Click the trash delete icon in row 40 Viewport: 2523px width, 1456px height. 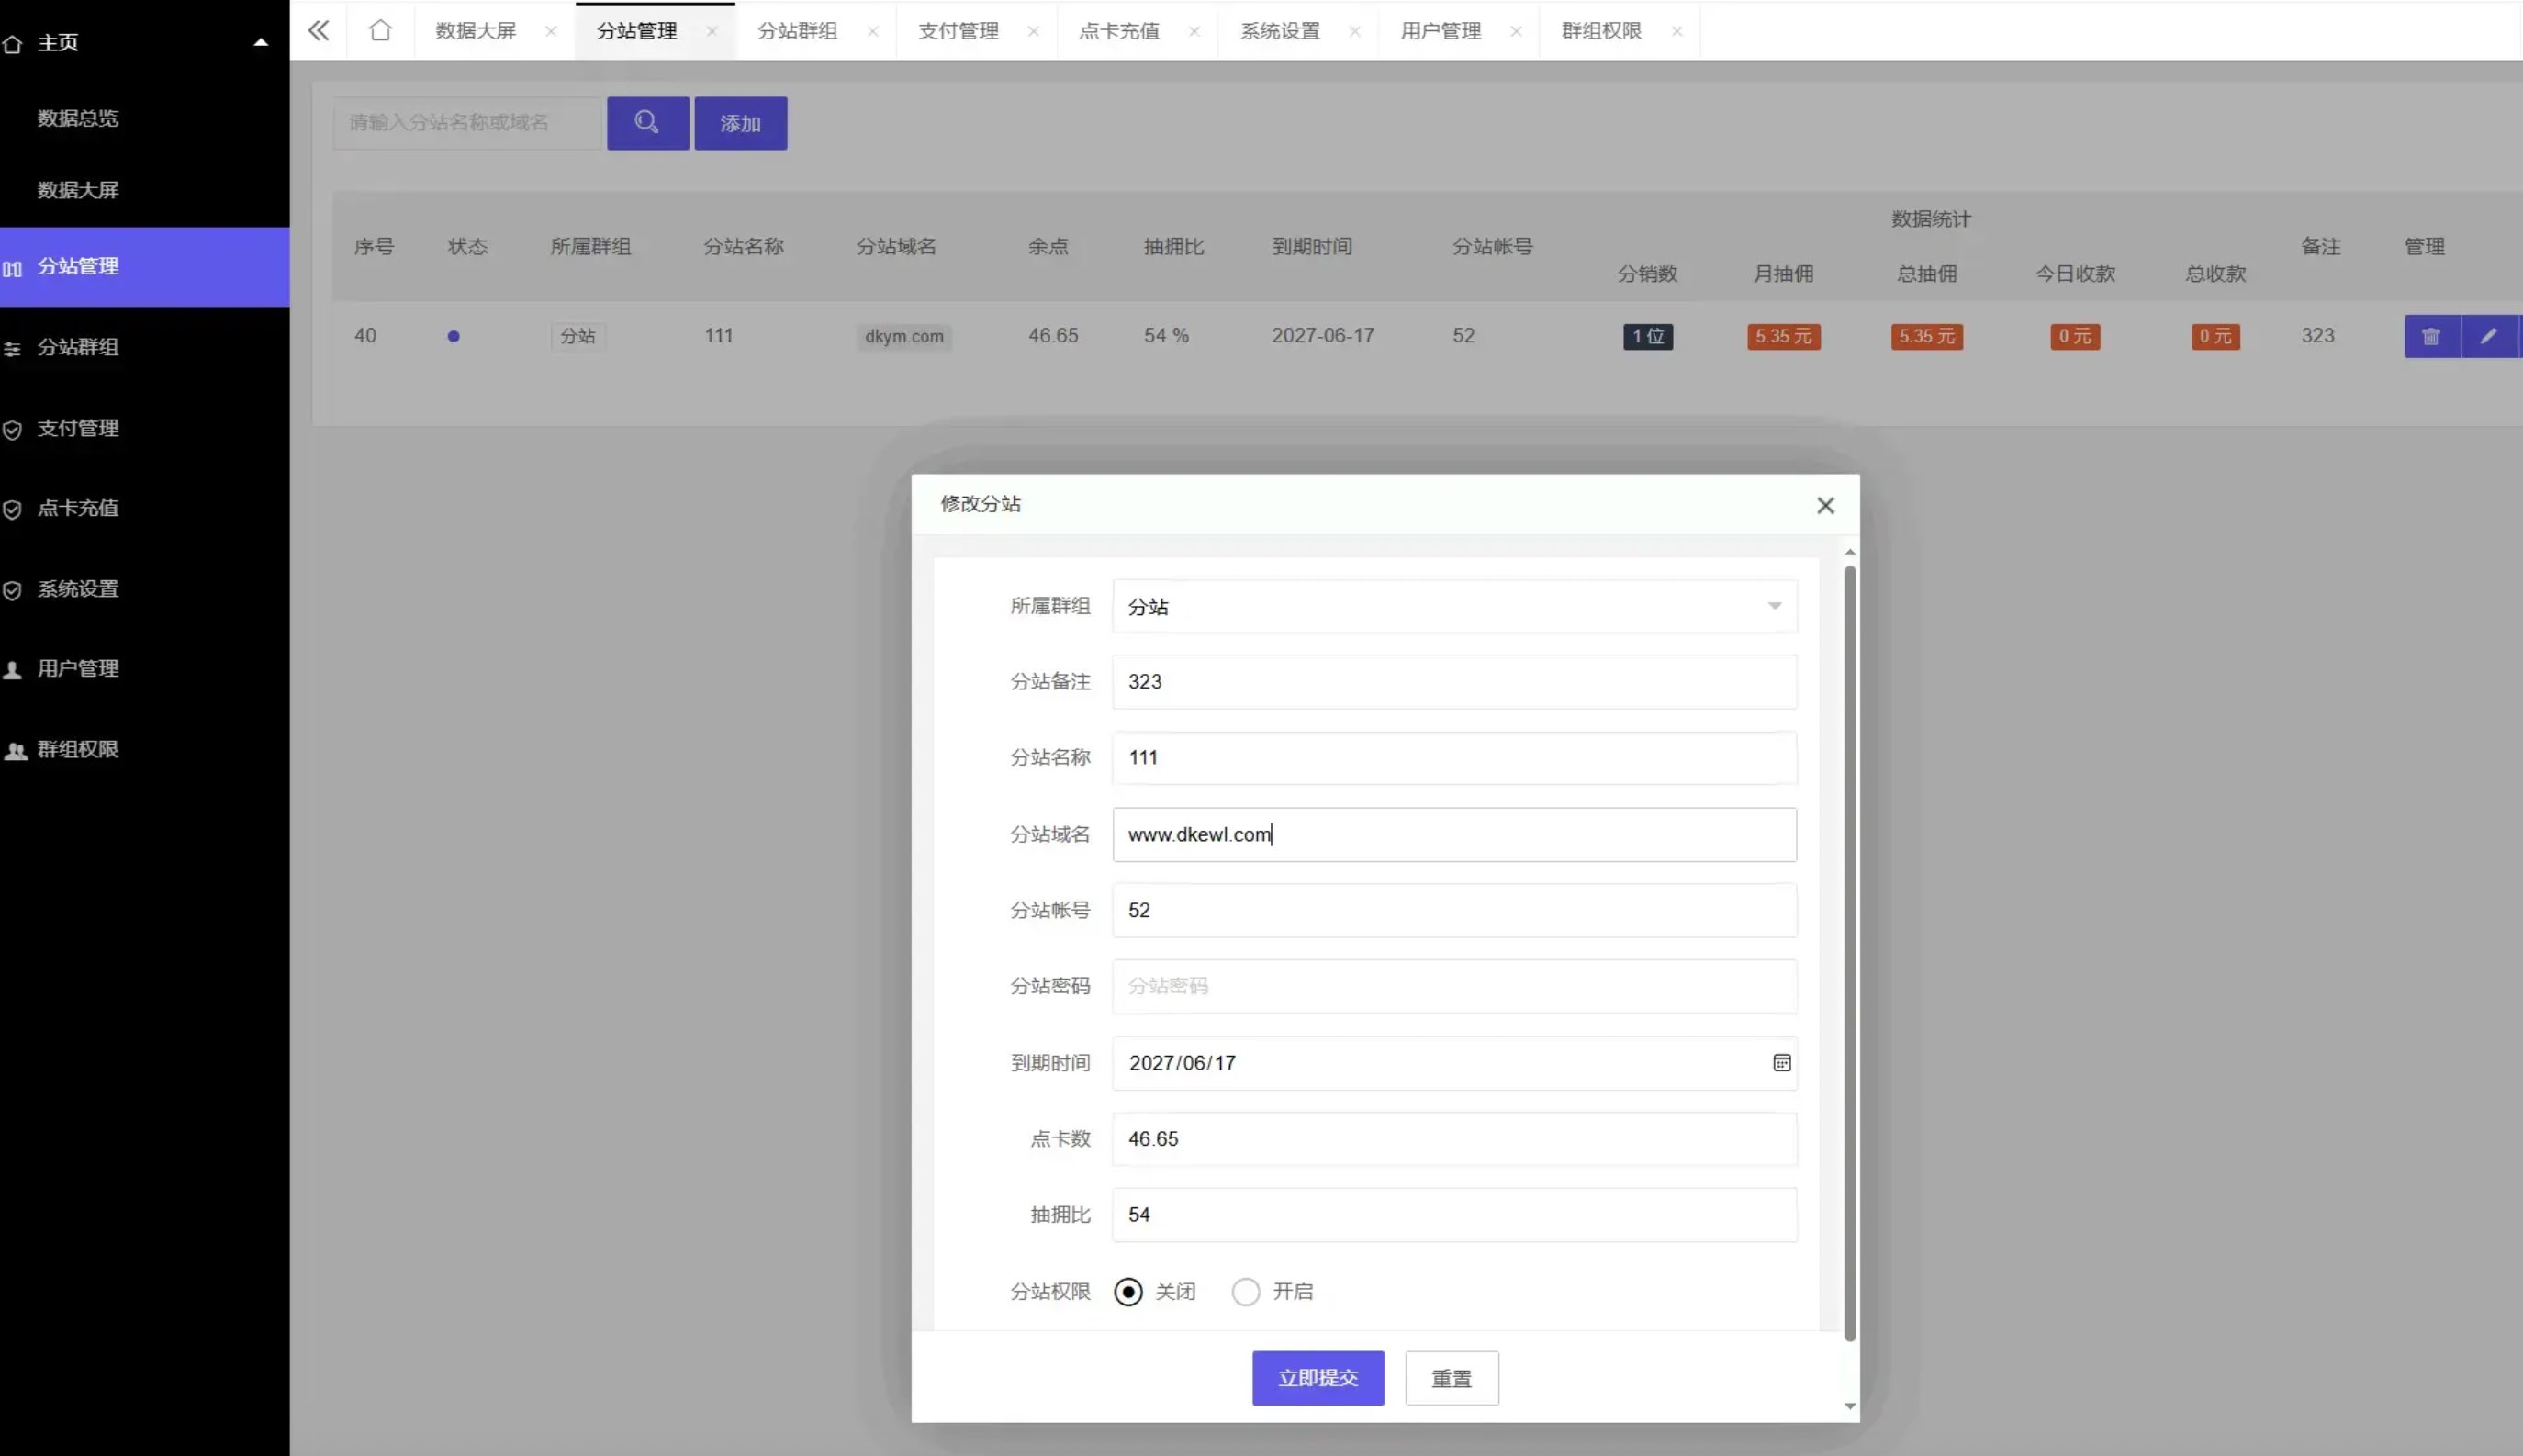(x=2431, y=336)
